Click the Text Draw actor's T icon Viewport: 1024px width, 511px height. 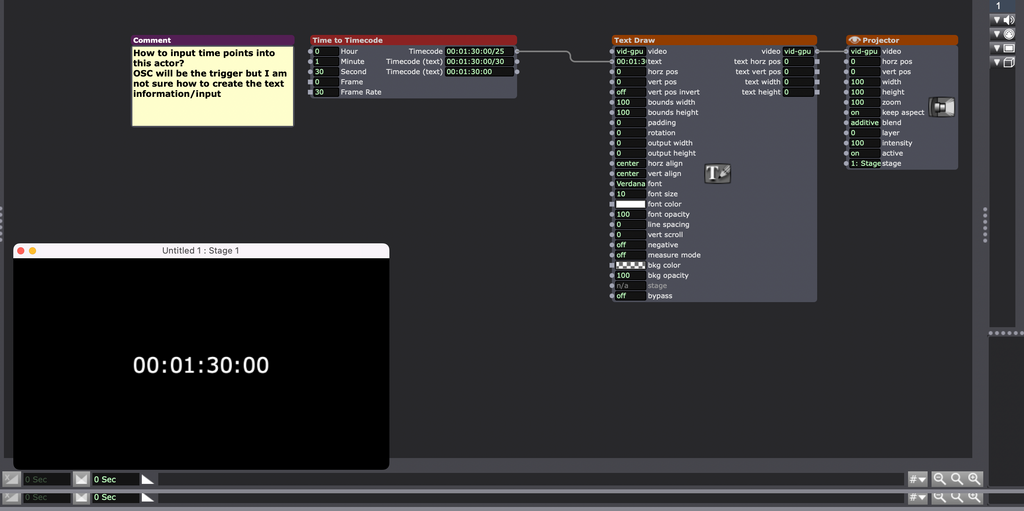(717, 173)
